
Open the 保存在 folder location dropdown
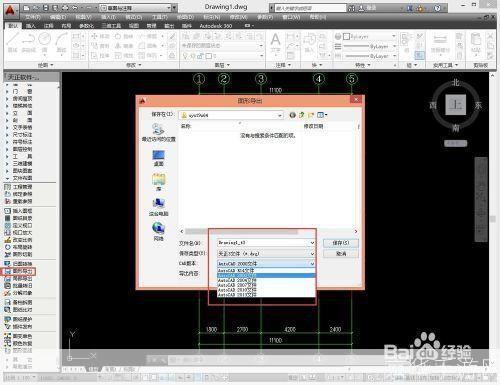(x=231, y=115)
